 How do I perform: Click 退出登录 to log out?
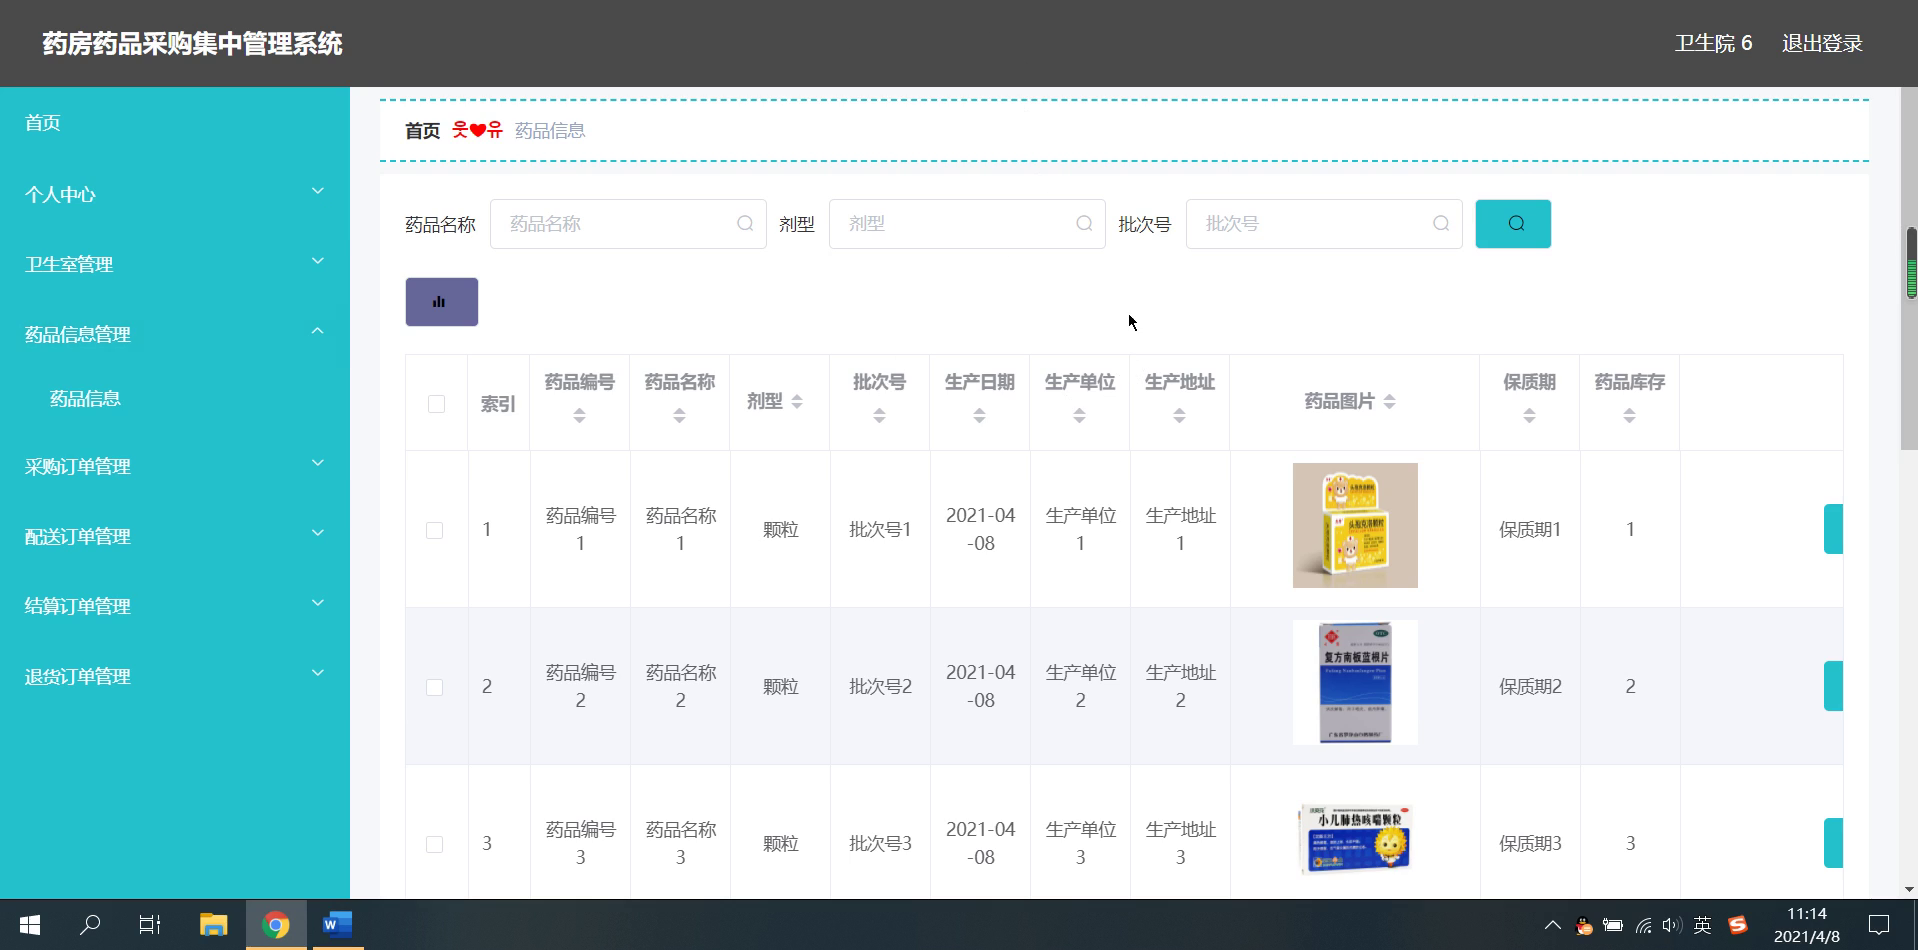point(1822,43)
